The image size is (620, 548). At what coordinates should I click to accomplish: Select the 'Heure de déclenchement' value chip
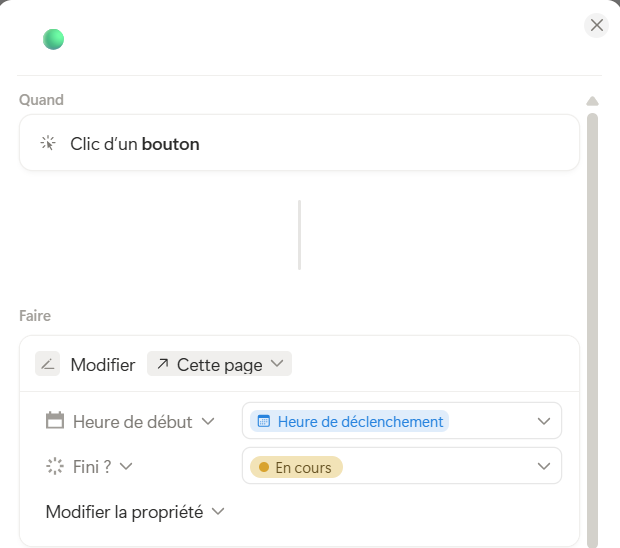pyautogui.click(x=350, y=421)
